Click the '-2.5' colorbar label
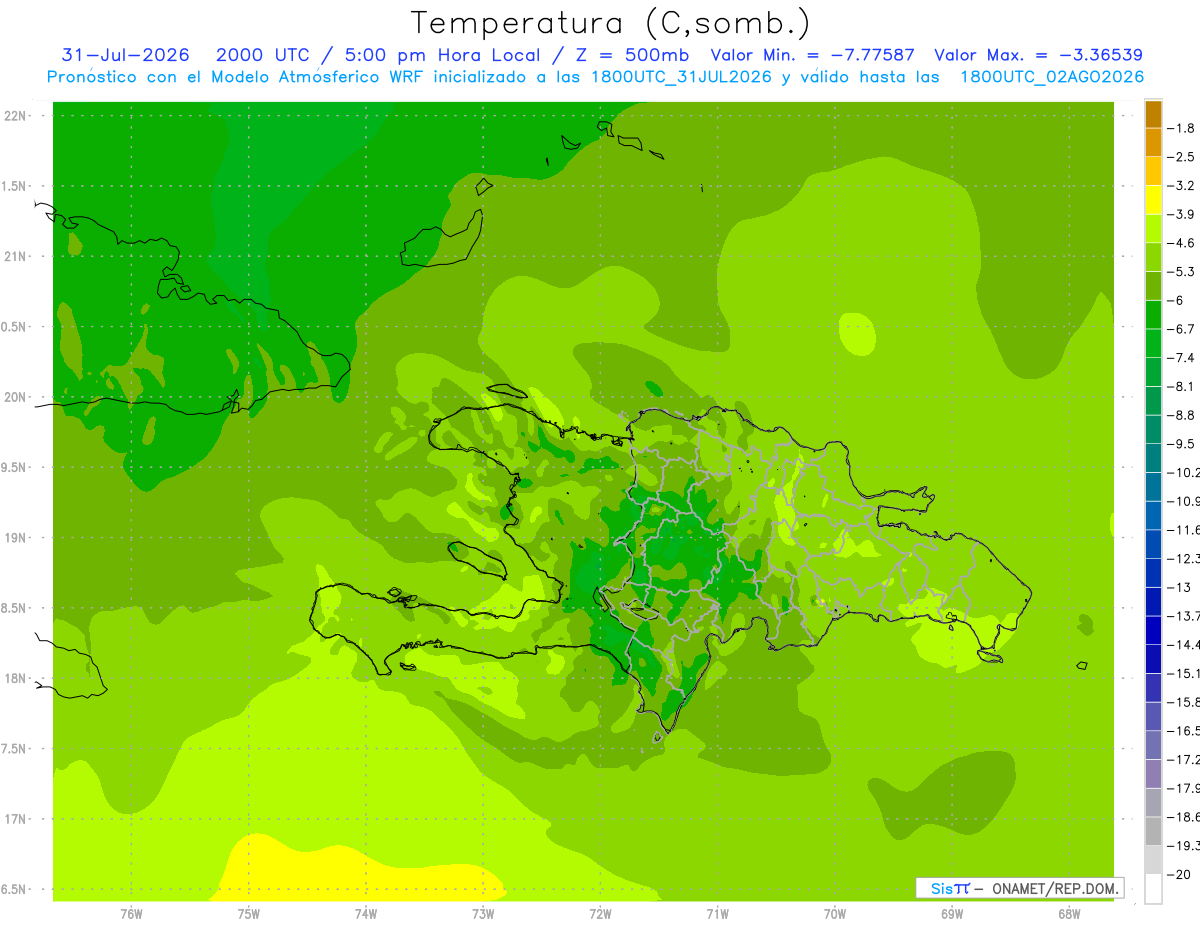 [x=1181, y=157]
